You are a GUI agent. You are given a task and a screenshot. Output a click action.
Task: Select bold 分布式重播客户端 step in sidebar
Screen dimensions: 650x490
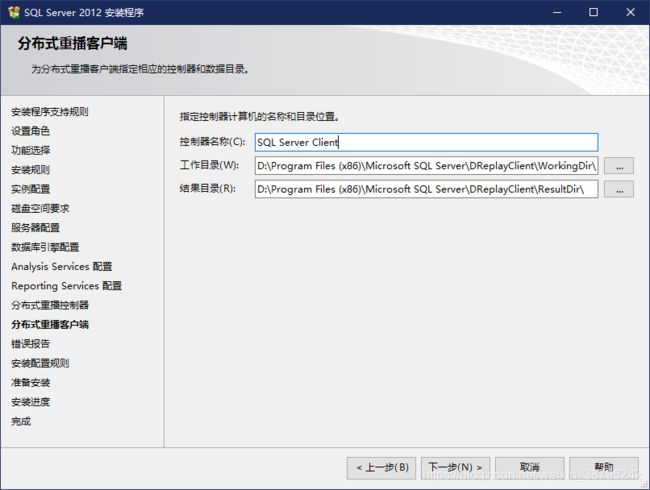click(50, 324)
